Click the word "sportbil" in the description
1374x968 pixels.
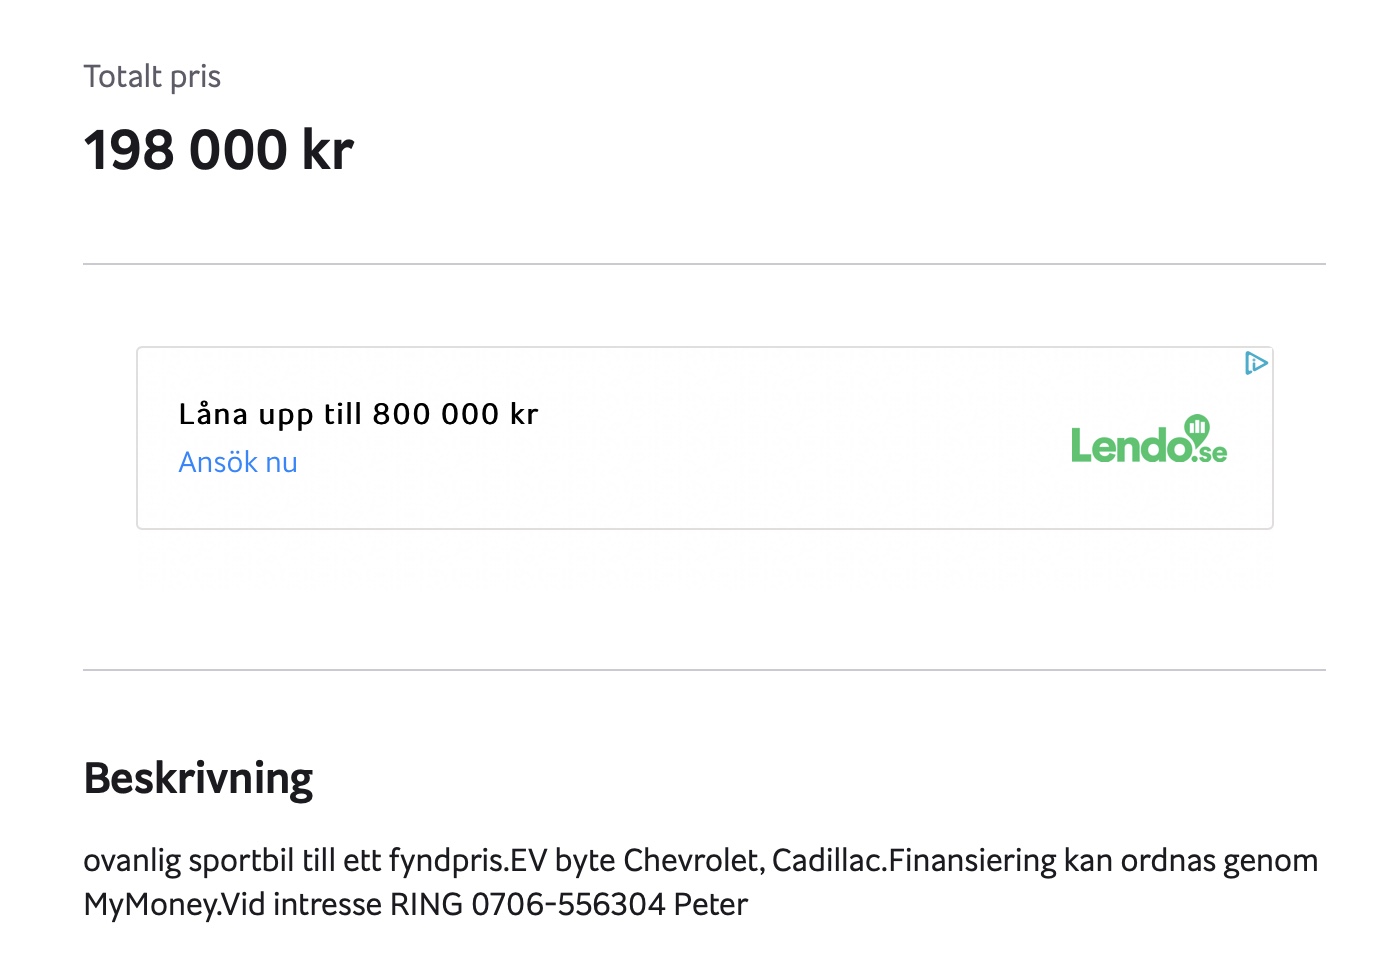click(x=241, y=860)
